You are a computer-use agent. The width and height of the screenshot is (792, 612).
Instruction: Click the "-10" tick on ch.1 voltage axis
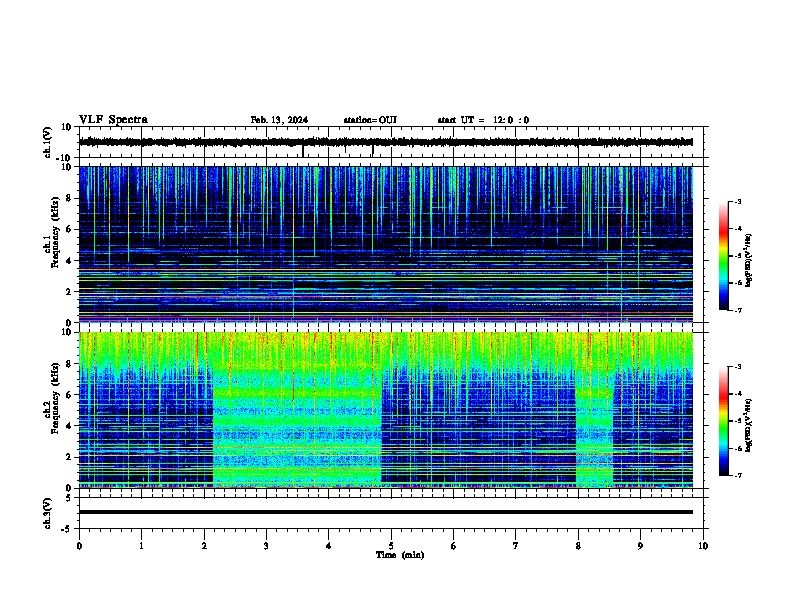tap(65, 158)
